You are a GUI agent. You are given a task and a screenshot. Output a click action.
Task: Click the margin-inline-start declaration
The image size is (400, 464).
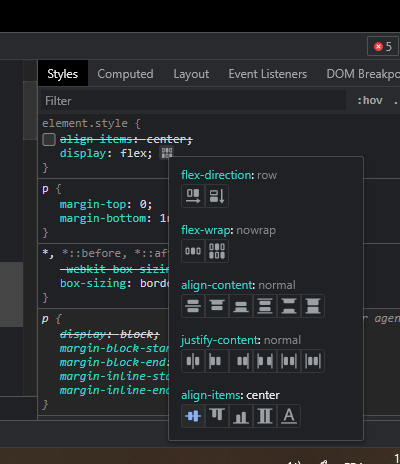pyautogui.click(x=114, y=377)
